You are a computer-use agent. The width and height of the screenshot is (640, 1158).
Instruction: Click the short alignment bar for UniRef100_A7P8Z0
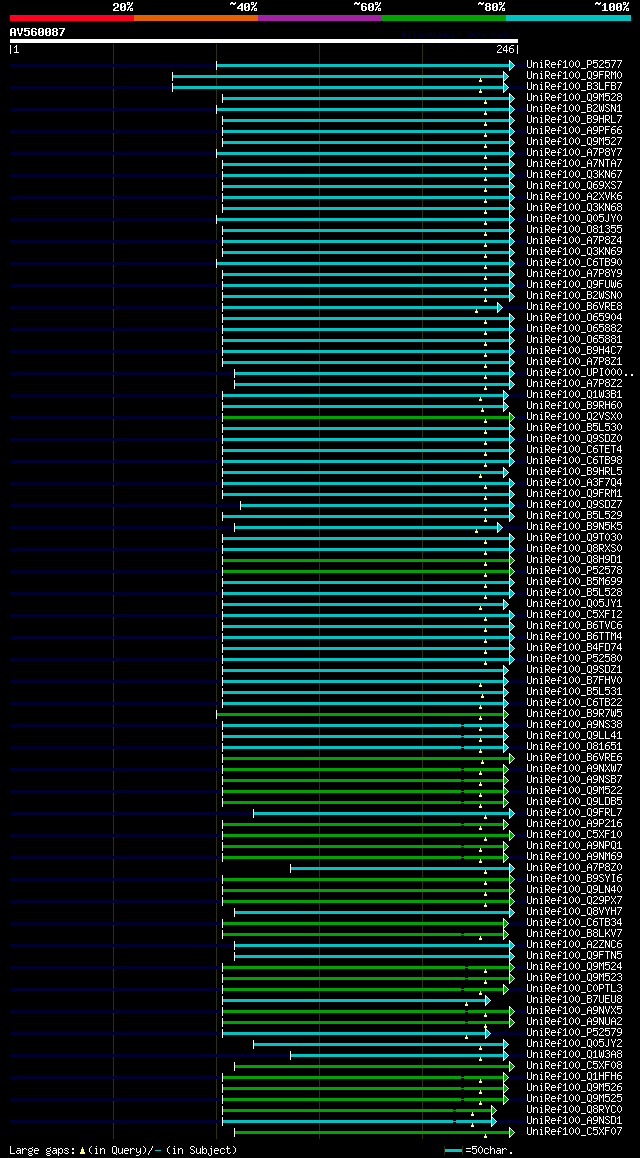point(402,868)
